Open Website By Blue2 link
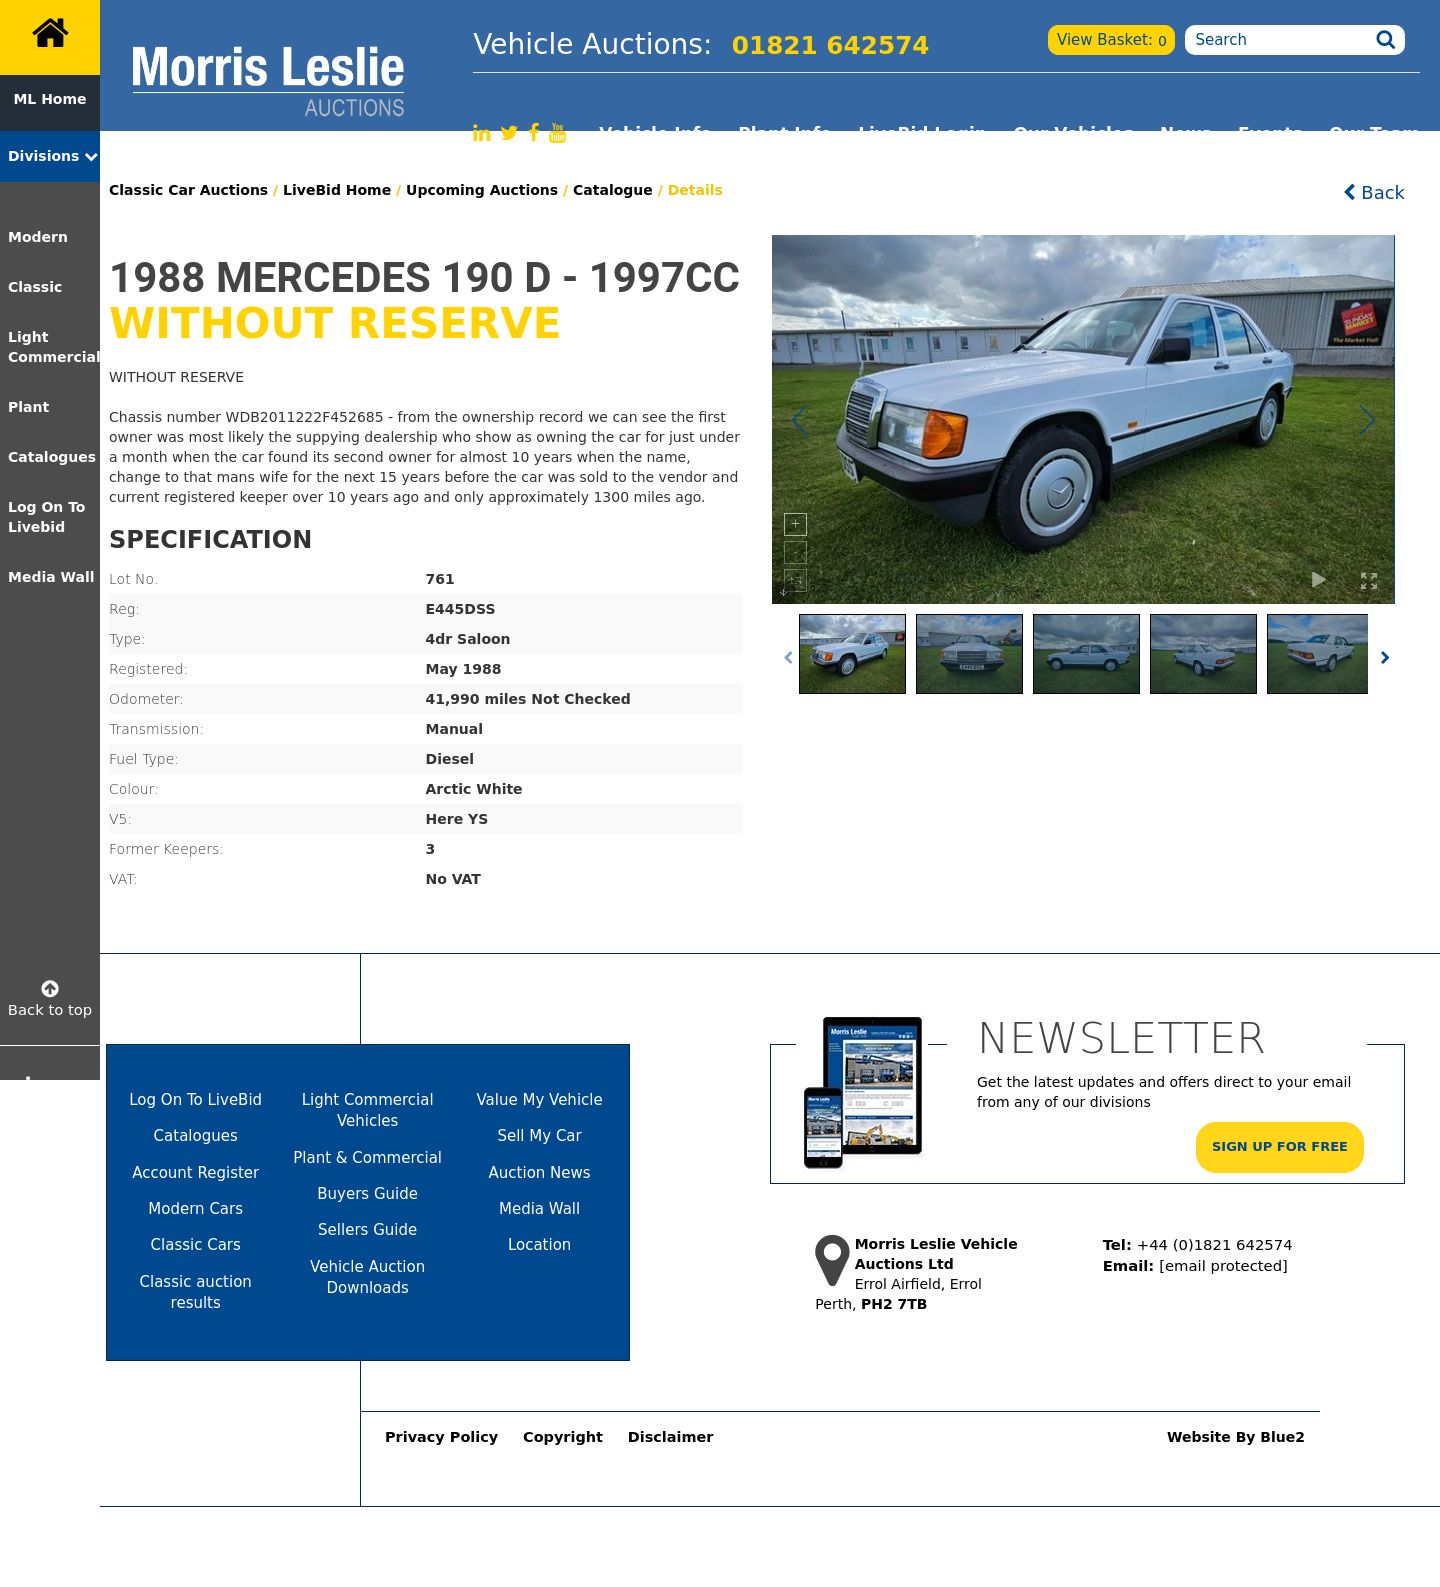 pyautogui.click(x=1235, y=1437)
